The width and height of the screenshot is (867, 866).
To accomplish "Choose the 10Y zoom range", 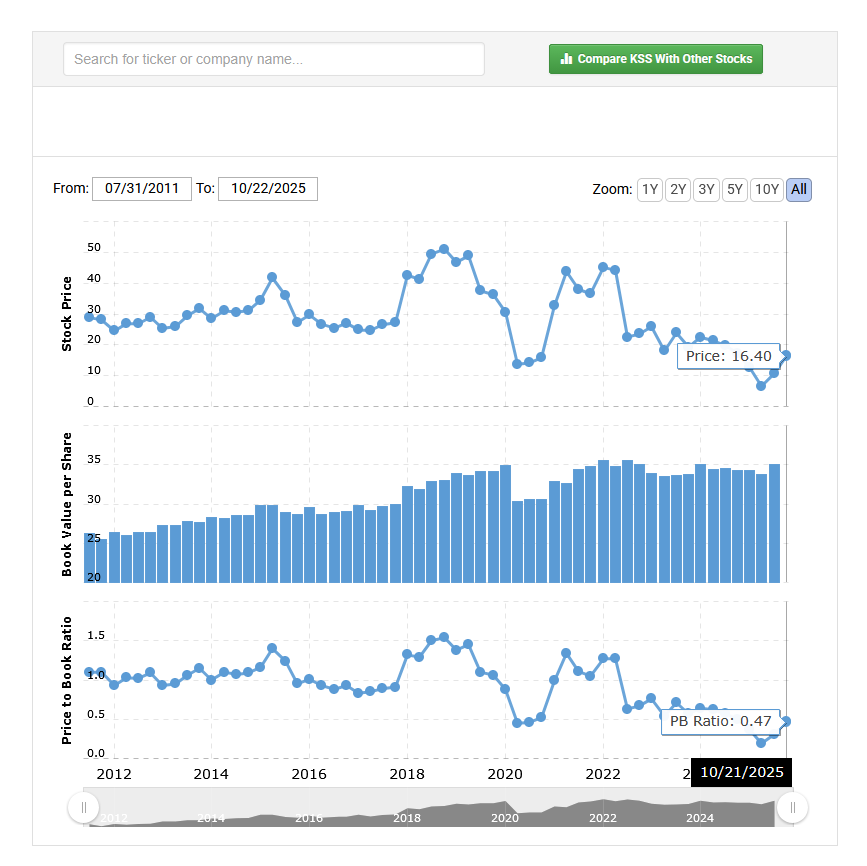I will pyautogui.click(x=766, y=190).
